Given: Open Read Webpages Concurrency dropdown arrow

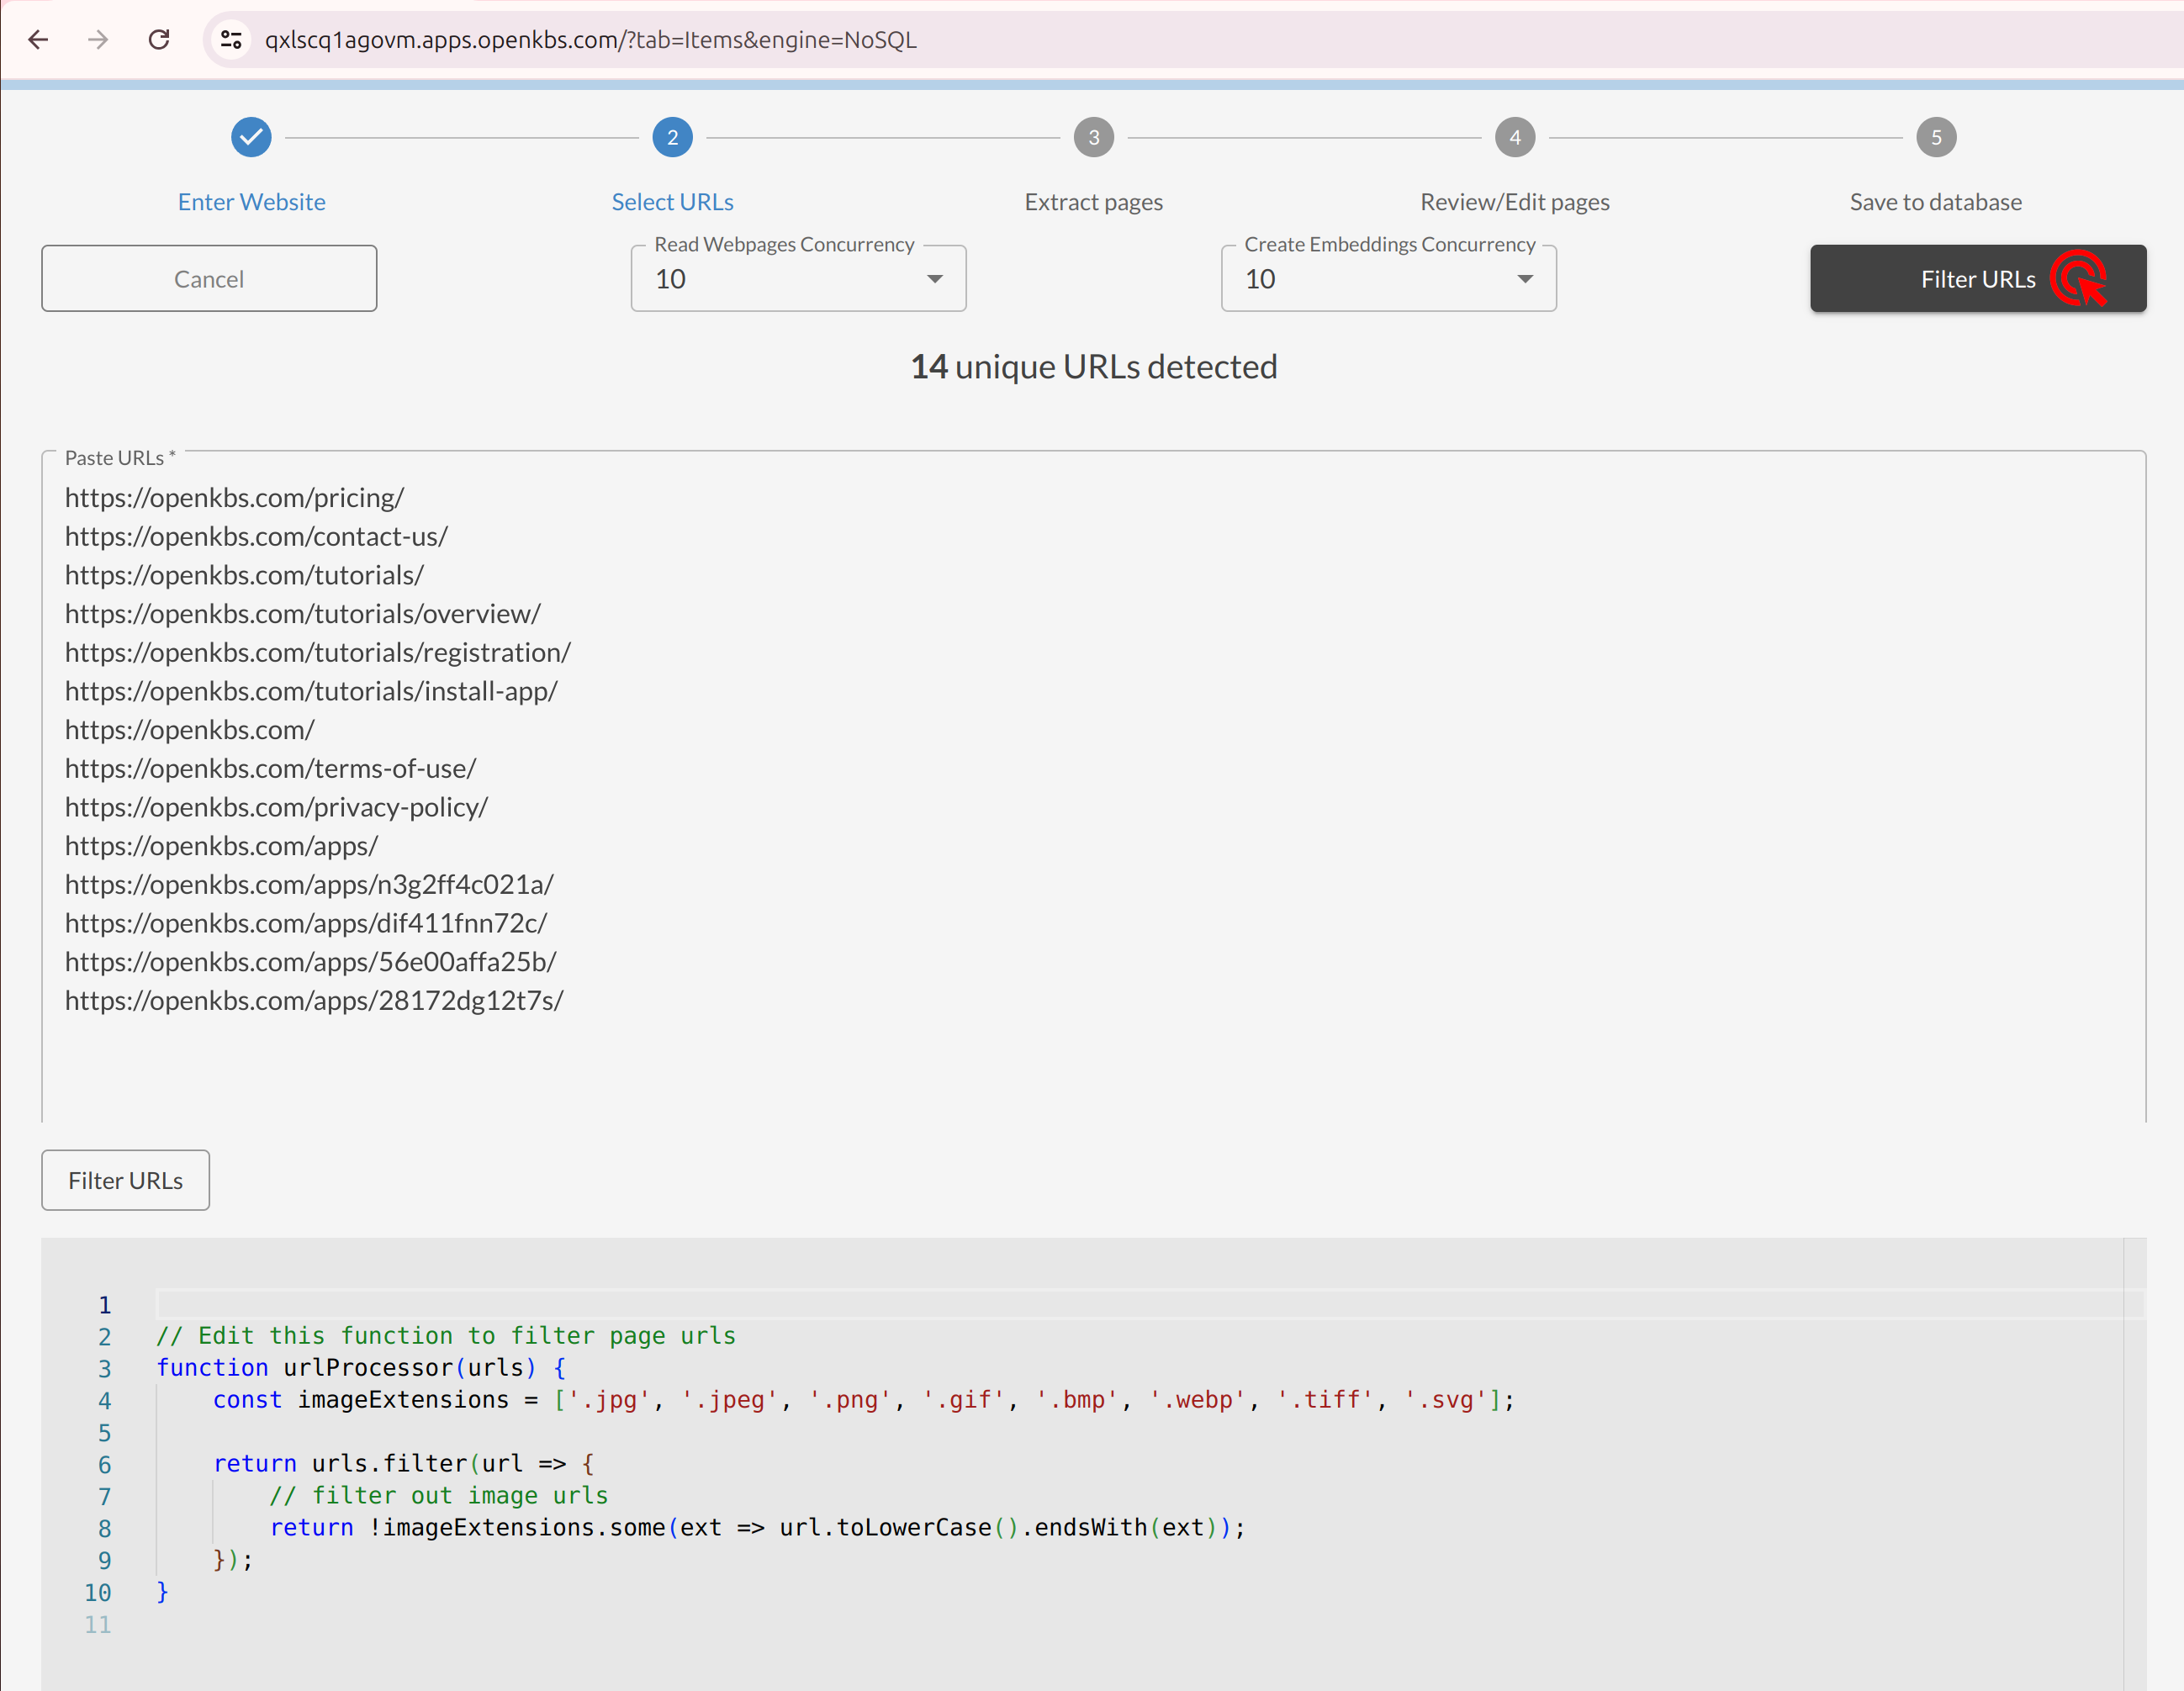Looking at the screenshot, I should (x=935, y=279).
